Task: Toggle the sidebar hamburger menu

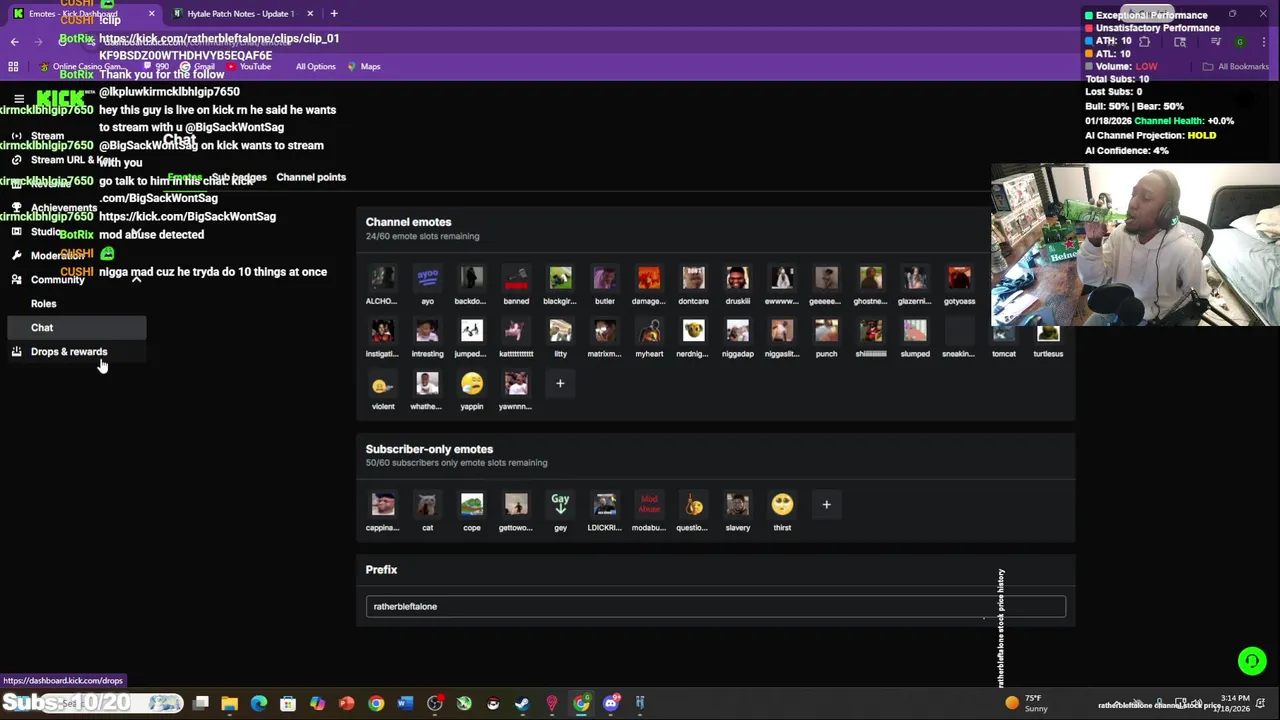Action: (x=19, y=99)
